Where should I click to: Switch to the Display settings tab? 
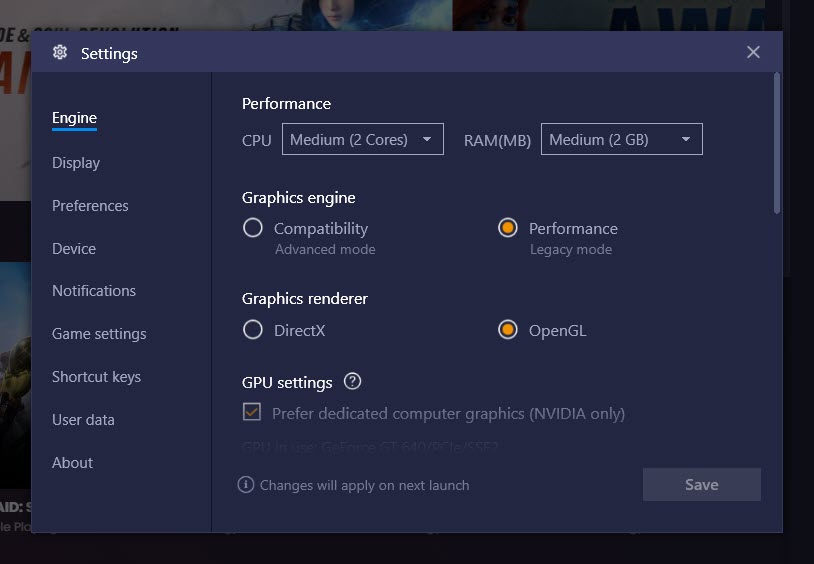(x=76, y=163)
